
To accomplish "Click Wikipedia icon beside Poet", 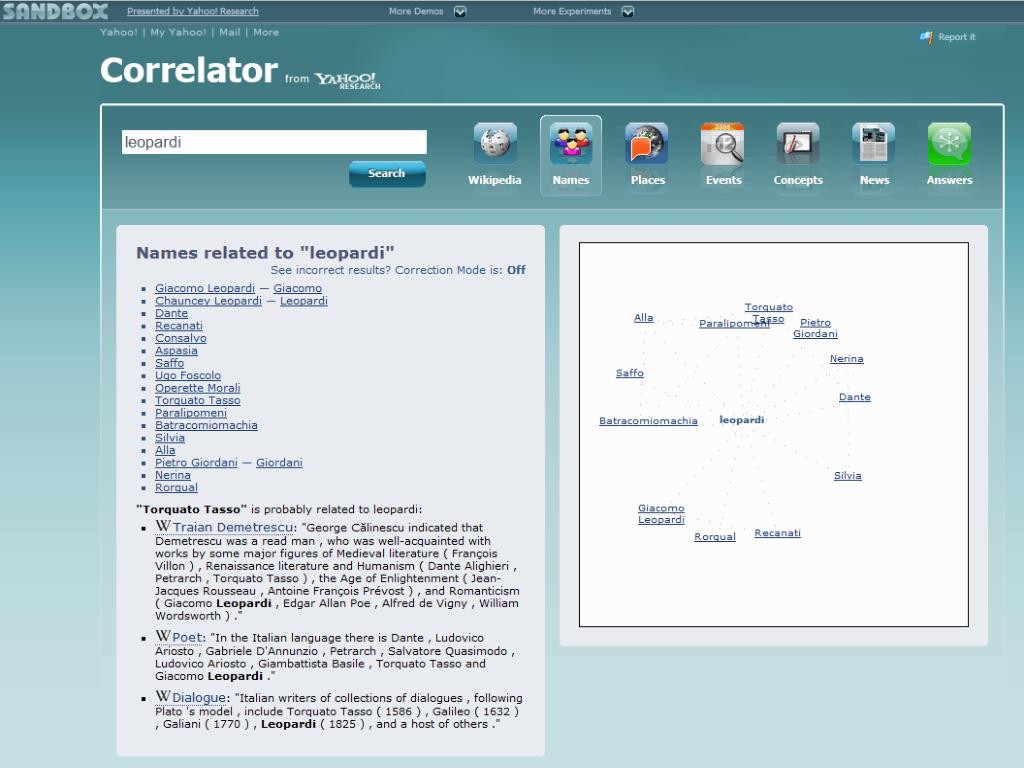I will coord(163,636).
